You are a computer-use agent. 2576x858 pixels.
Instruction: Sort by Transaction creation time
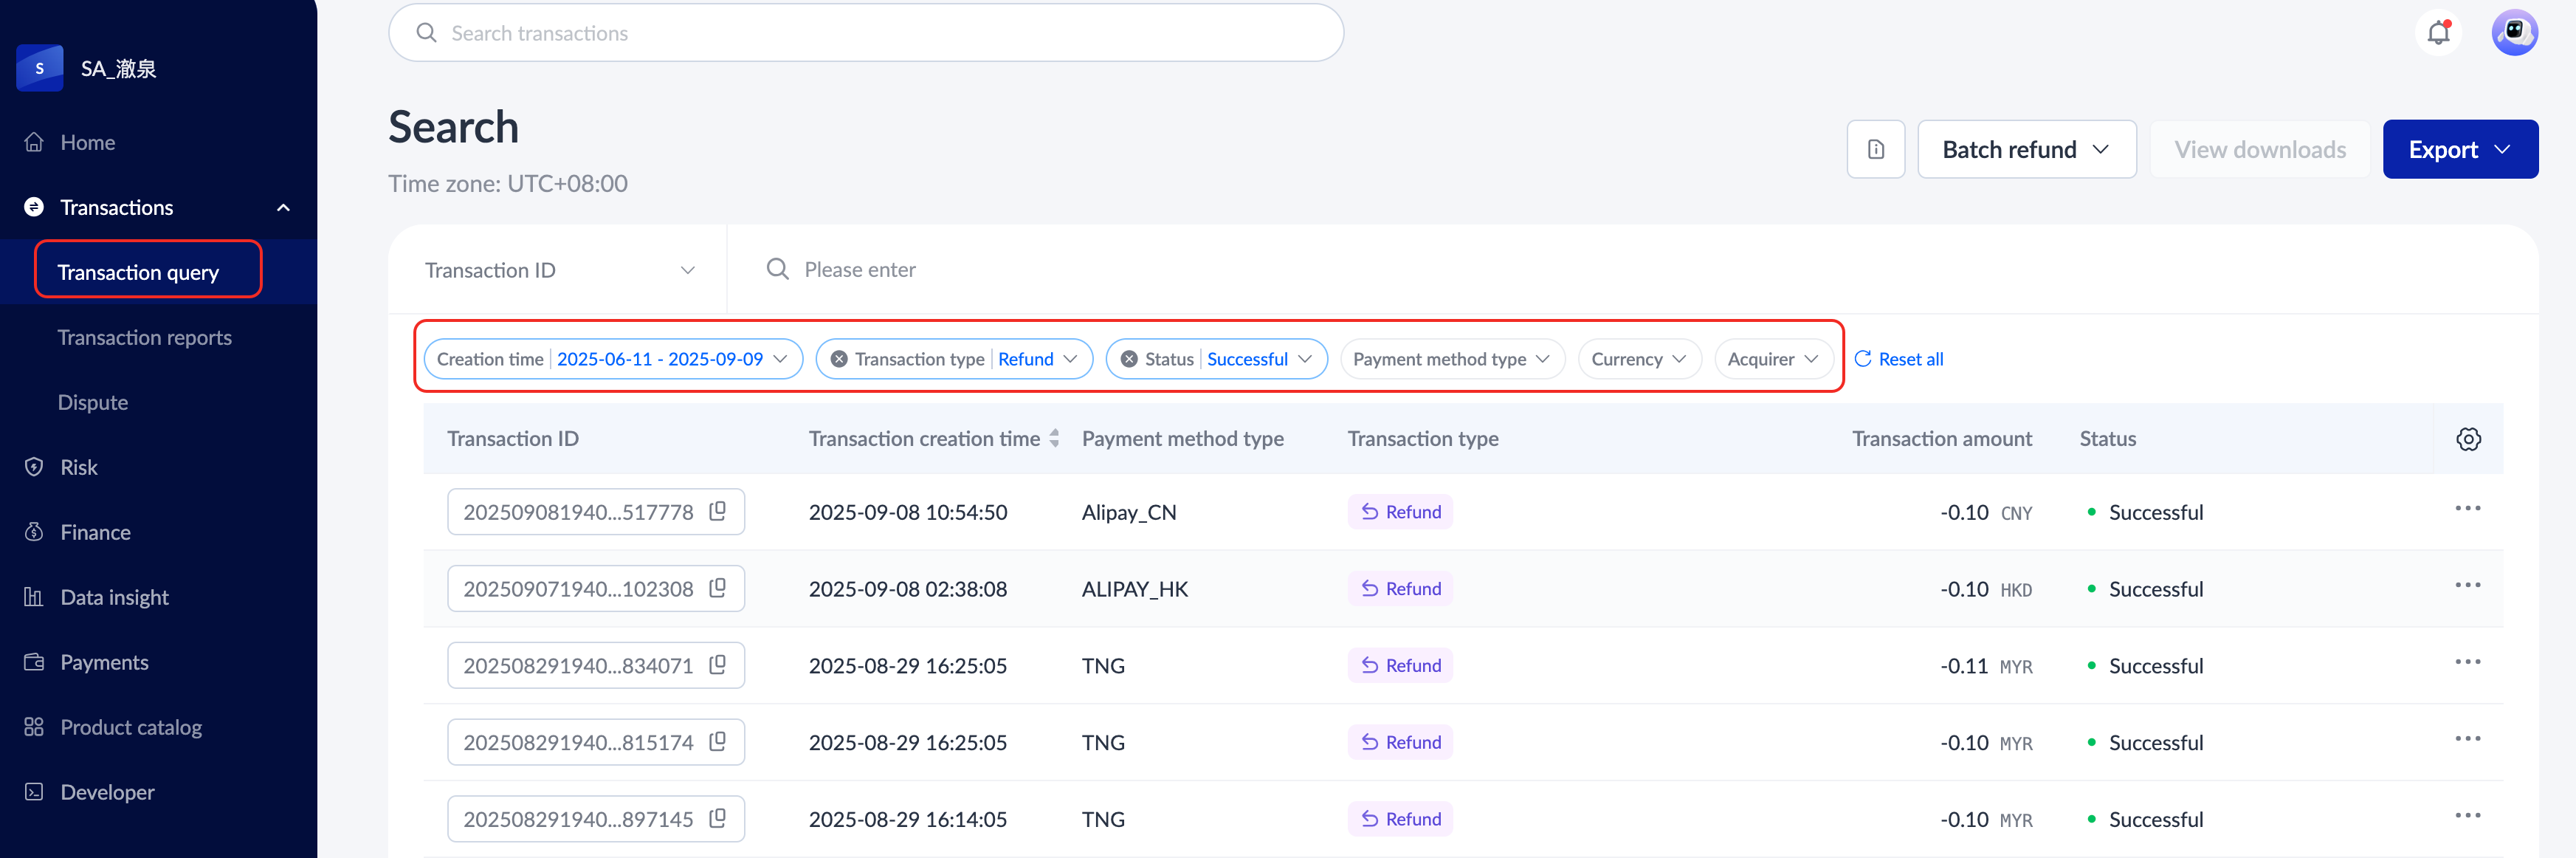pyautogui.click(x=1053, y=439)
